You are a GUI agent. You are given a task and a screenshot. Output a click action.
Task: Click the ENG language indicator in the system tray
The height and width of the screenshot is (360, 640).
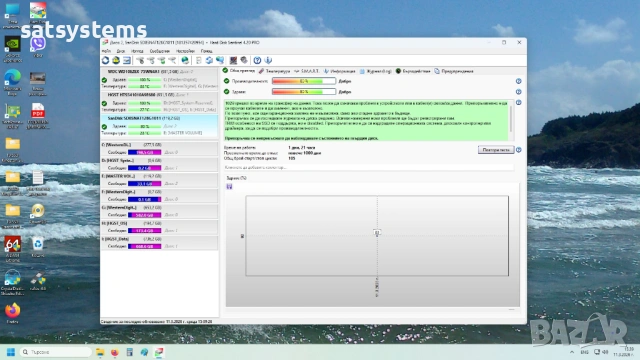click(x=584, y=352)
